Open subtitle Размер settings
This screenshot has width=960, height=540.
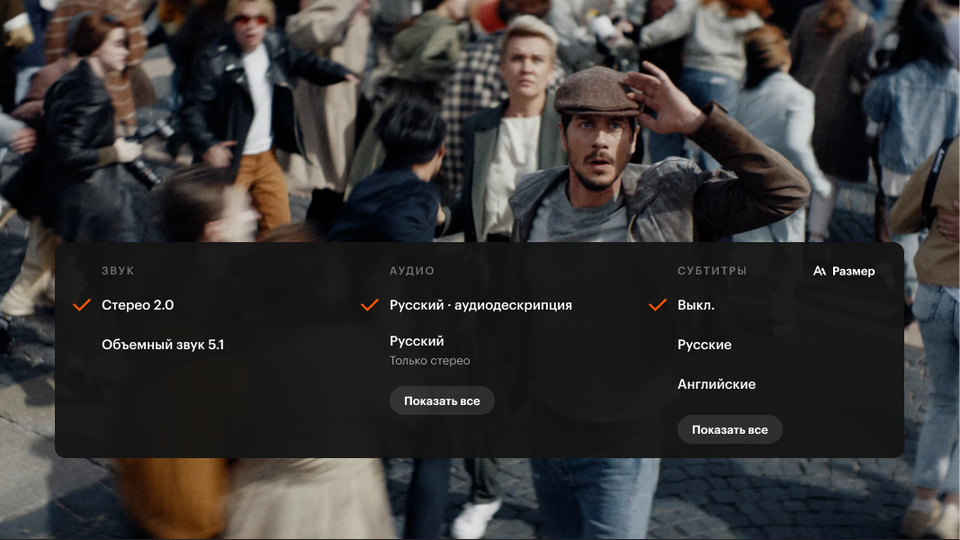tap(844, 271)
